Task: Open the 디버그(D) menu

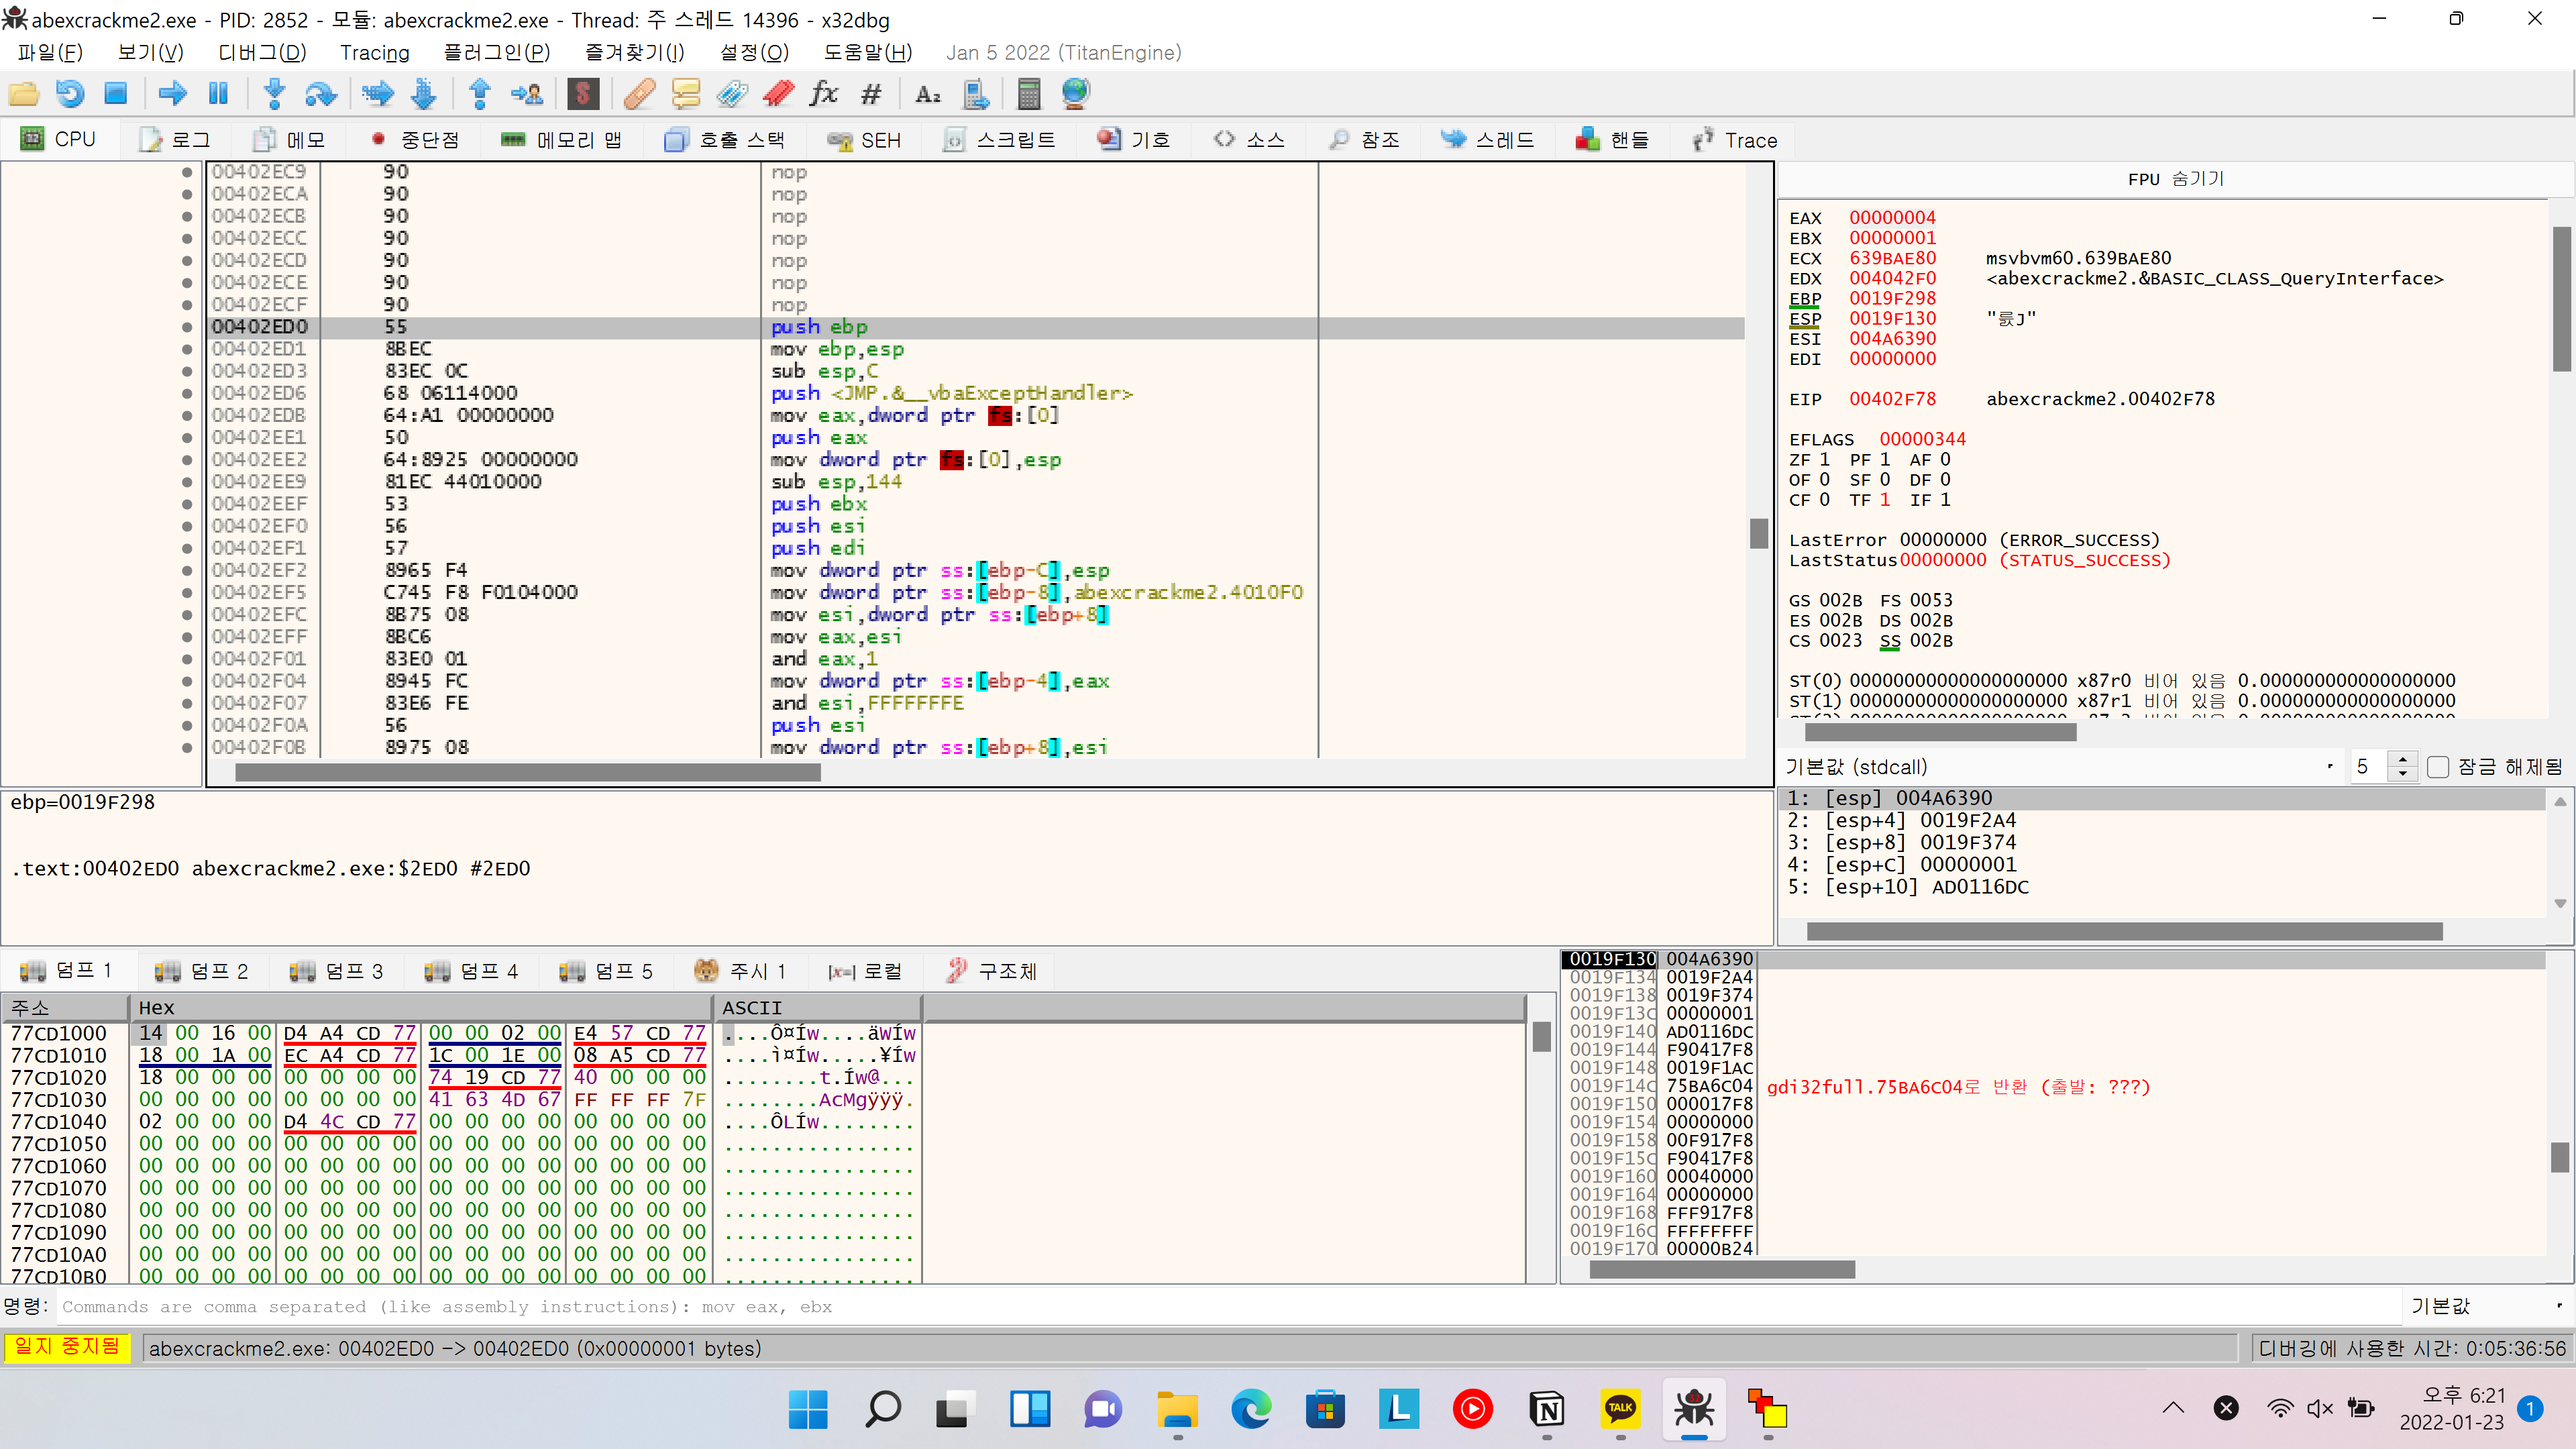Action: 262,52
